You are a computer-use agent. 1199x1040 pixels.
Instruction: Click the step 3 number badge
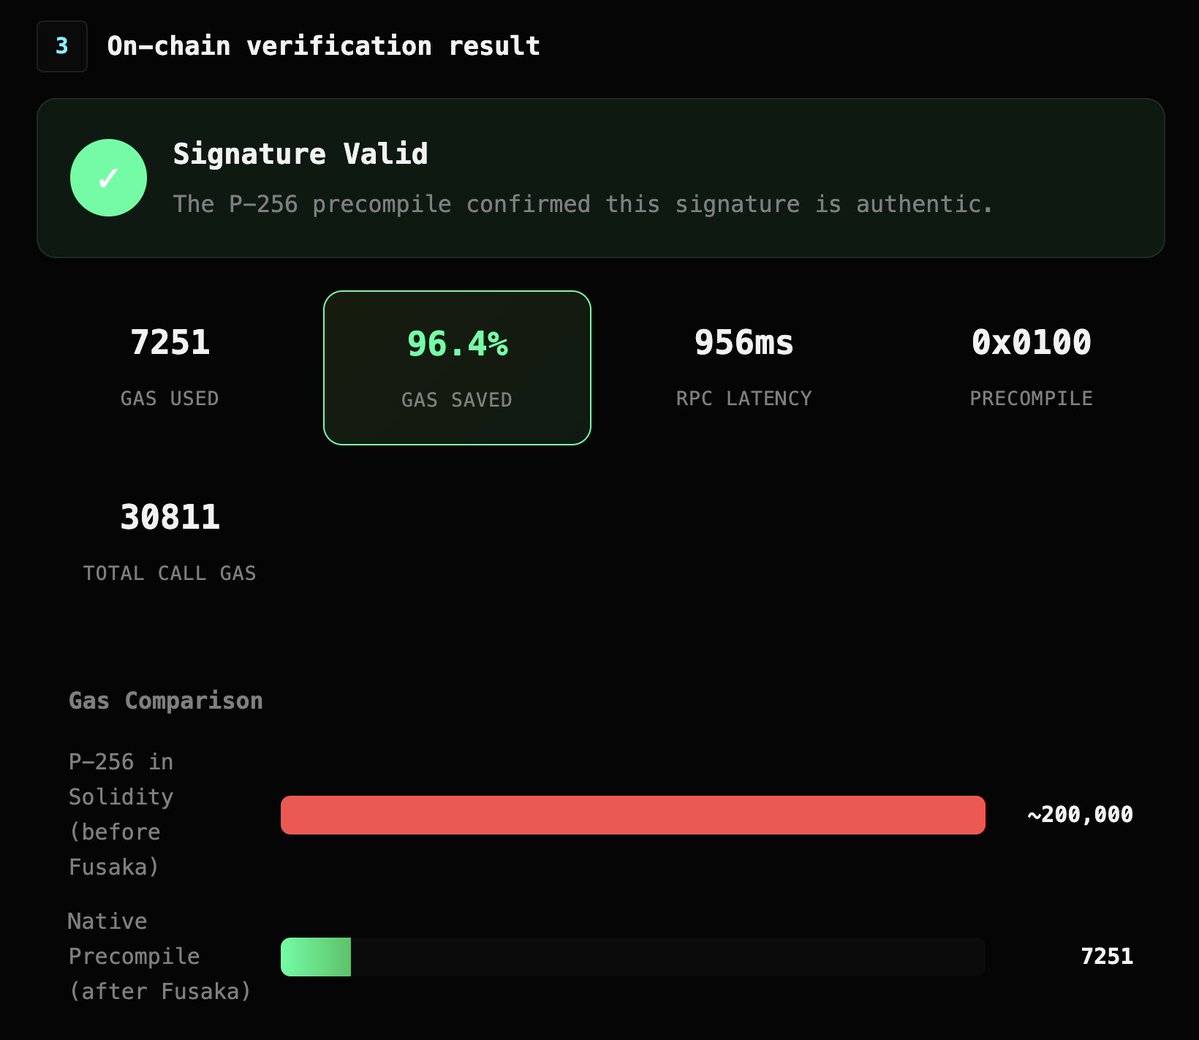point(62,46)
